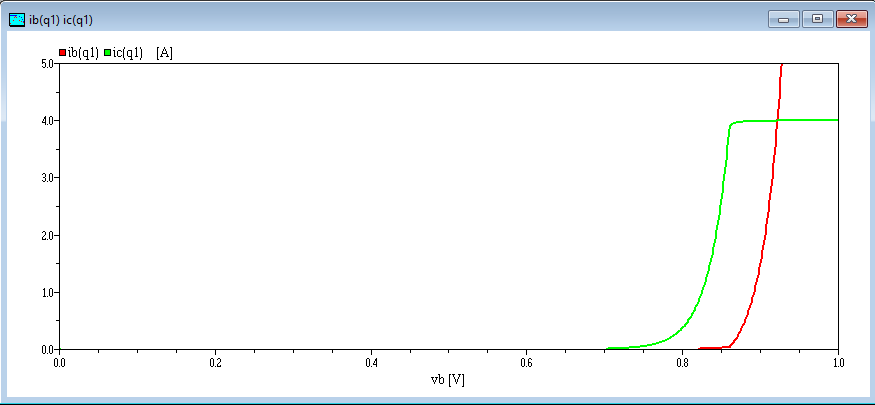
Task: Click the 5.0 y-axis tick label
Action: point(45,64)
